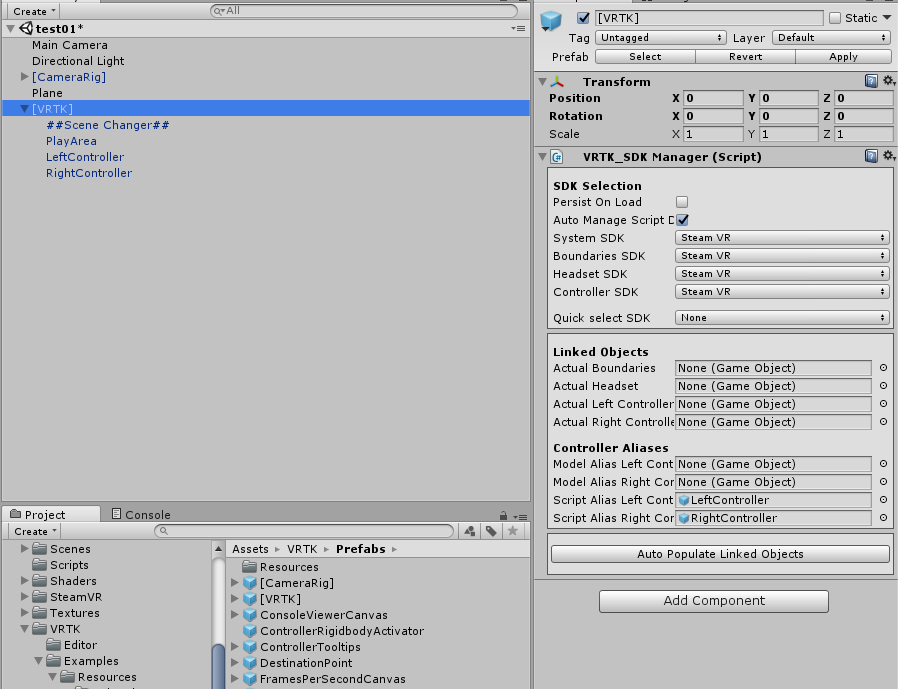Click the Project search field
The width and height of the screenshot is (898, 689).
click(304, 531)
